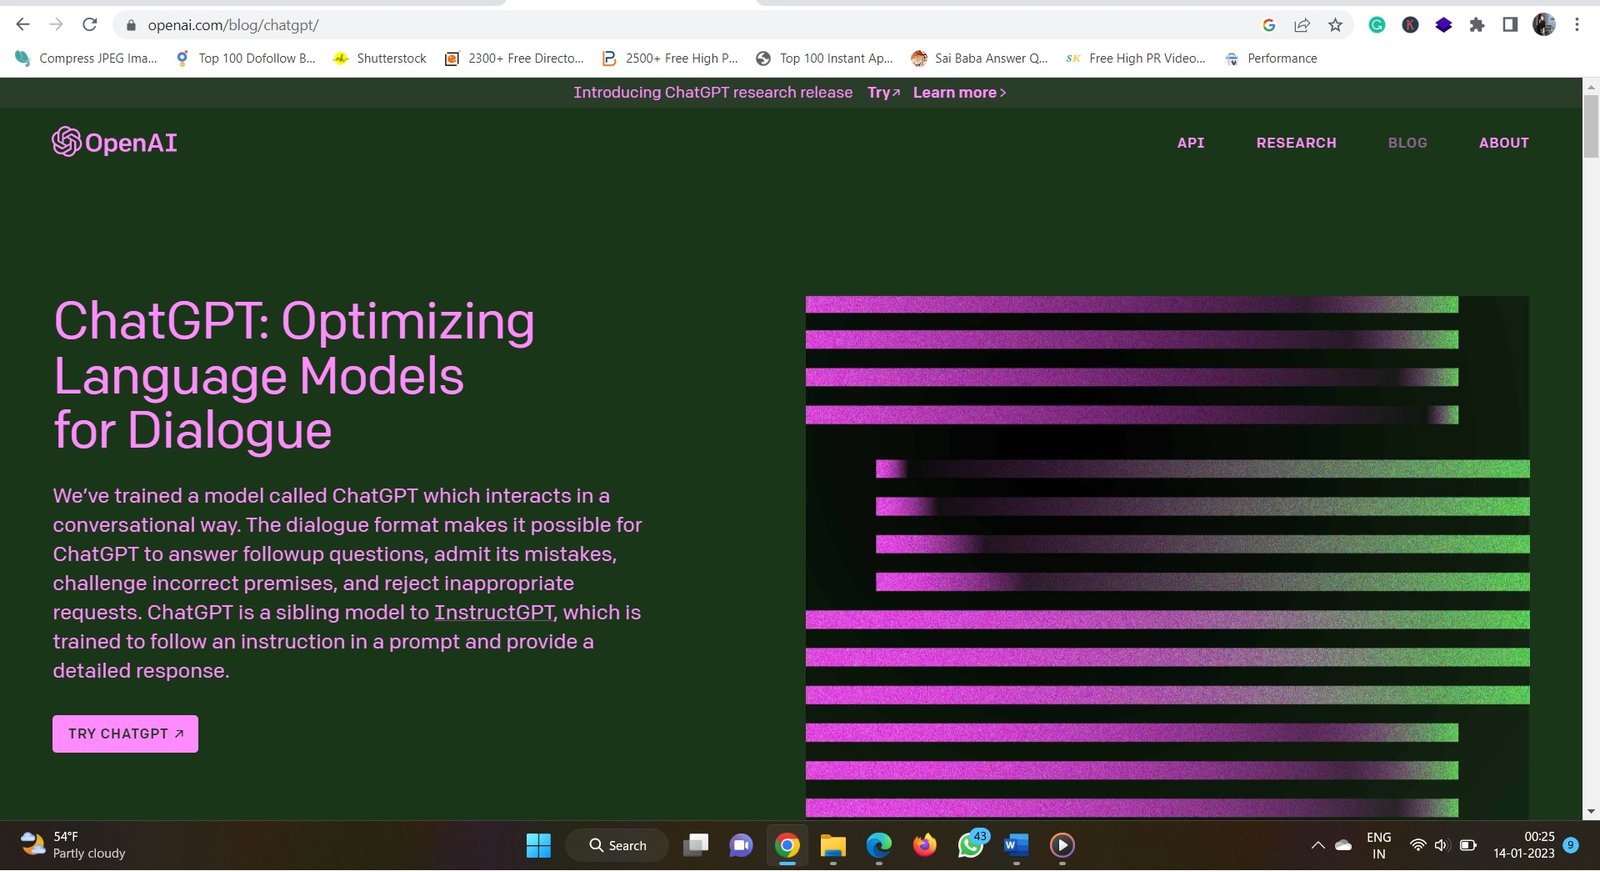Toggle the browser side panel
The width and height of the screenshot is (1600, 872).
tap(1510, 25)
